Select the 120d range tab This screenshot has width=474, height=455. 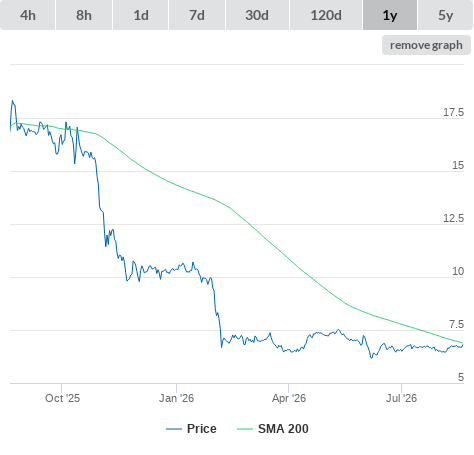326,15
